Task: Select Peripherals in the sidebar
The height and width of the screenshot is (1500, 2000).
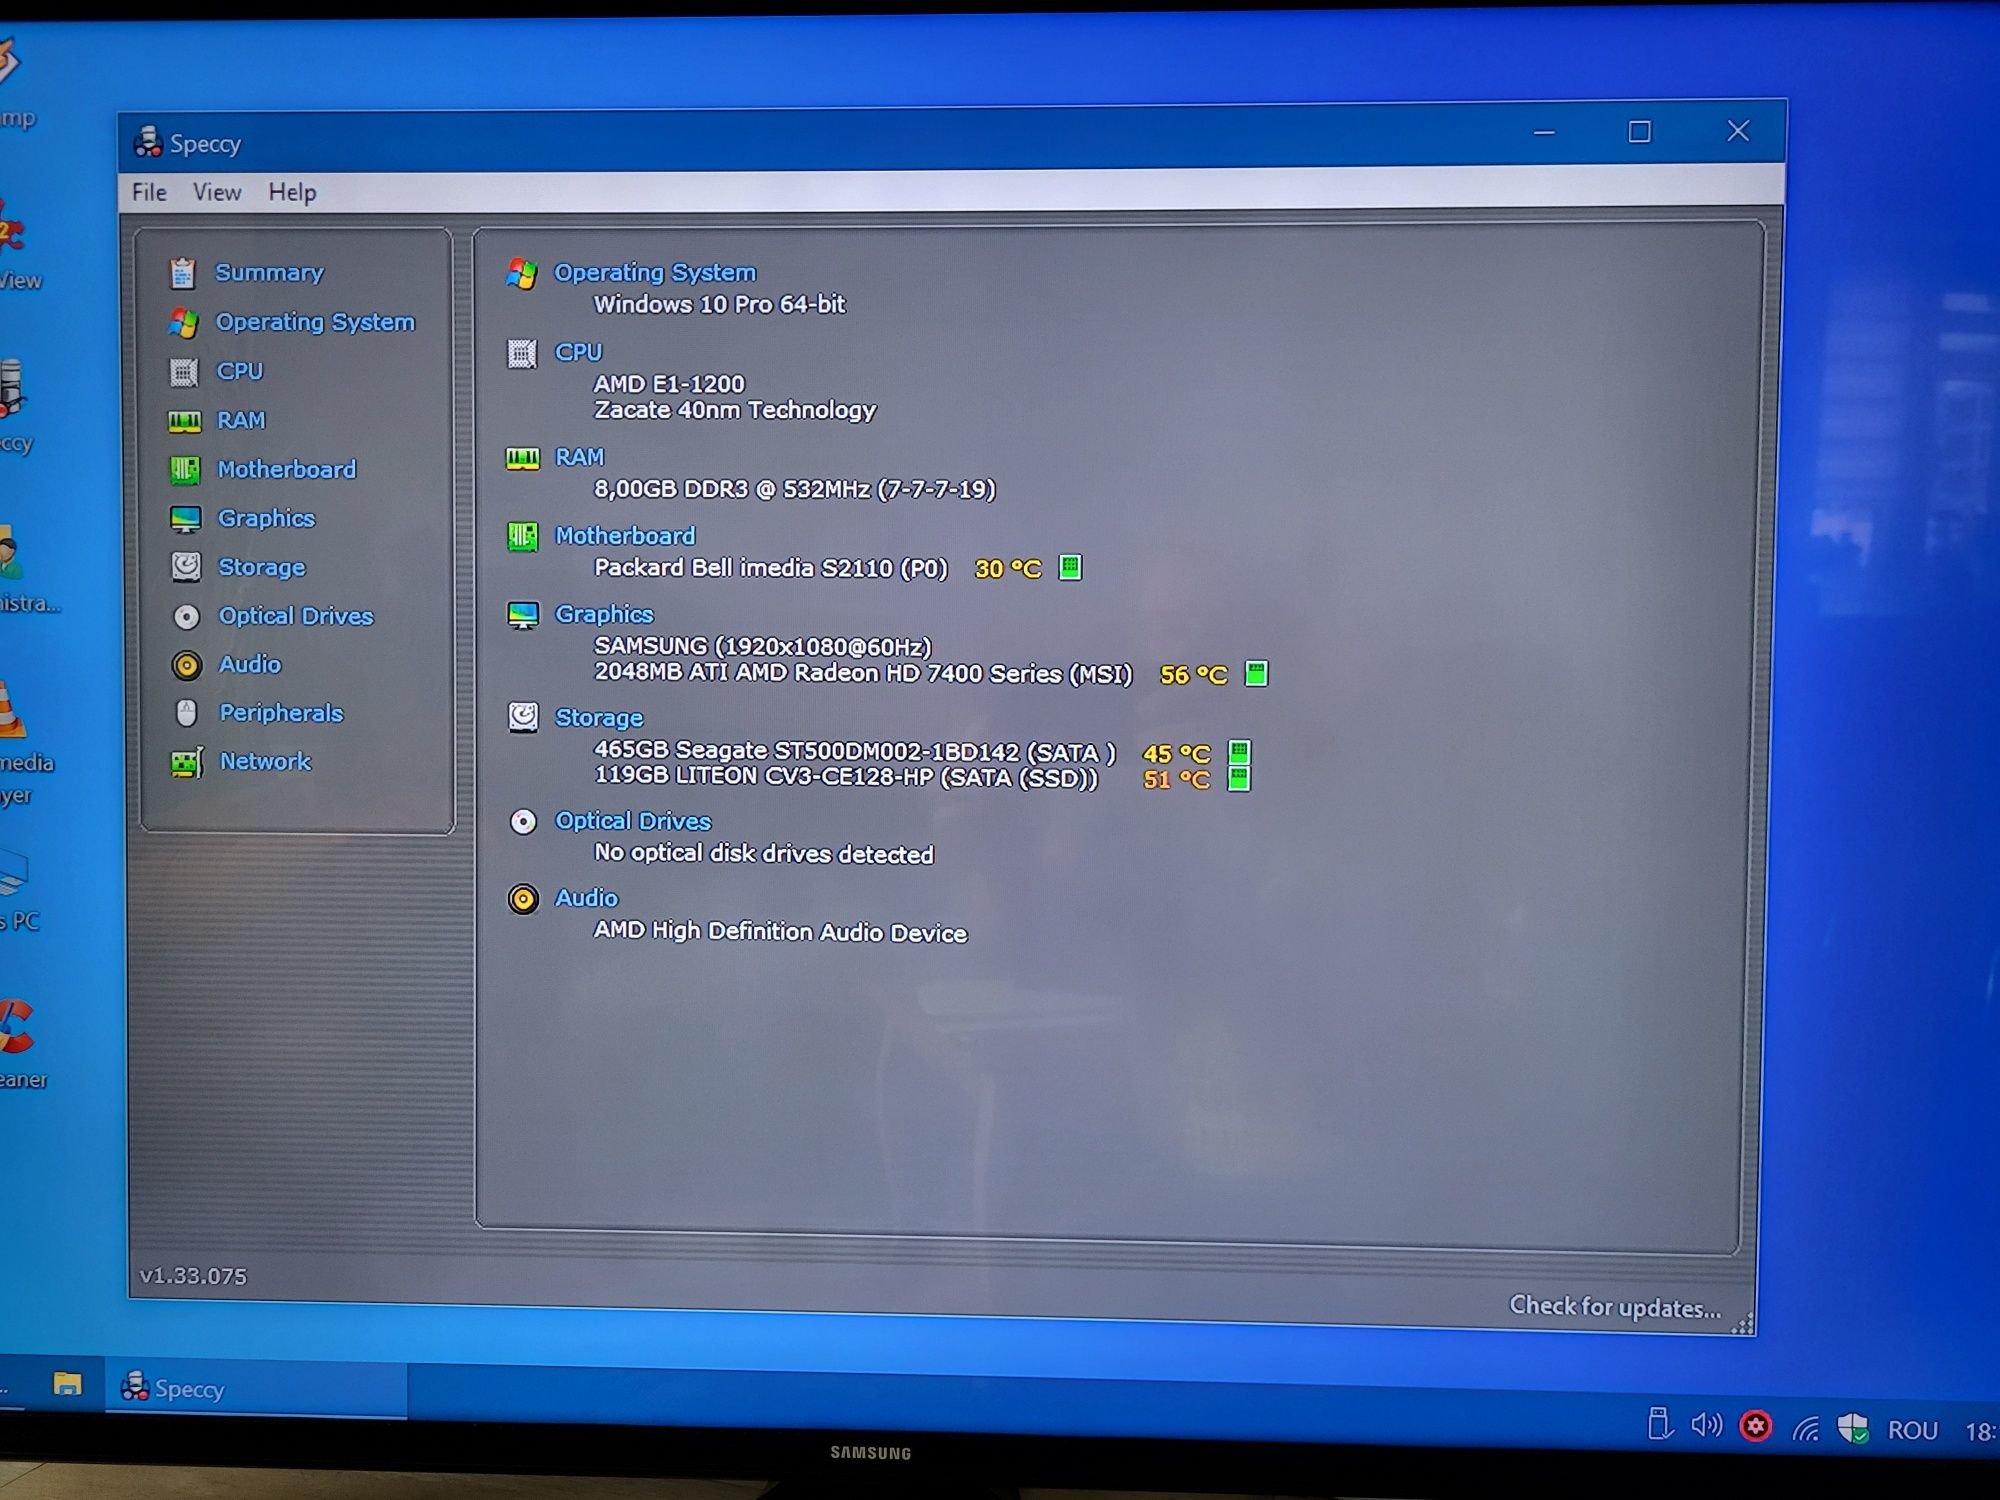Action: (281, 713)
